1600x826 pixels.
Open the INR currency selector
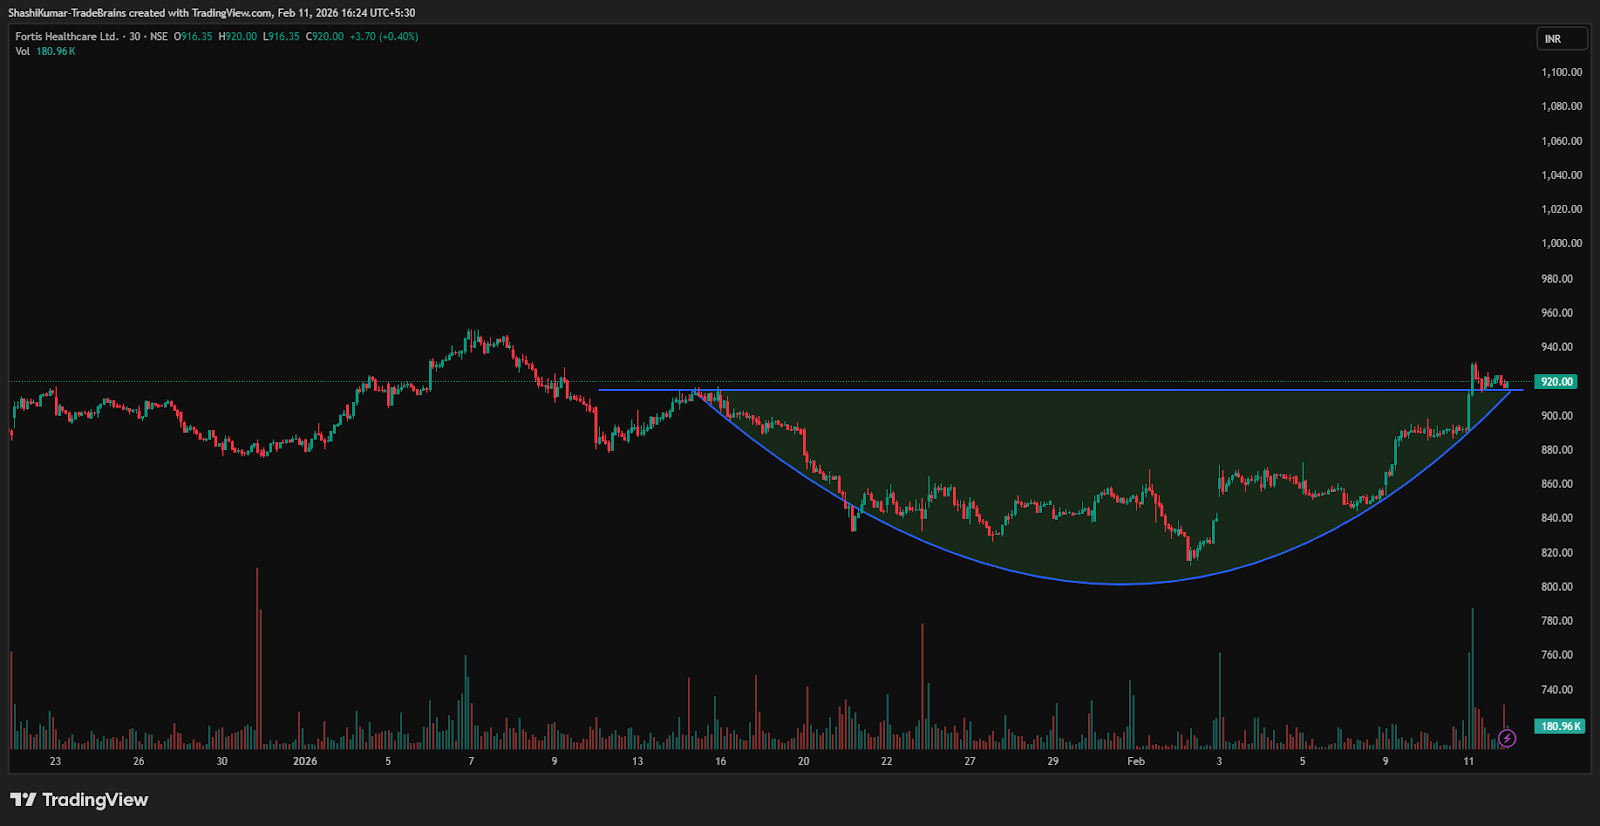tap(1561, 39)
